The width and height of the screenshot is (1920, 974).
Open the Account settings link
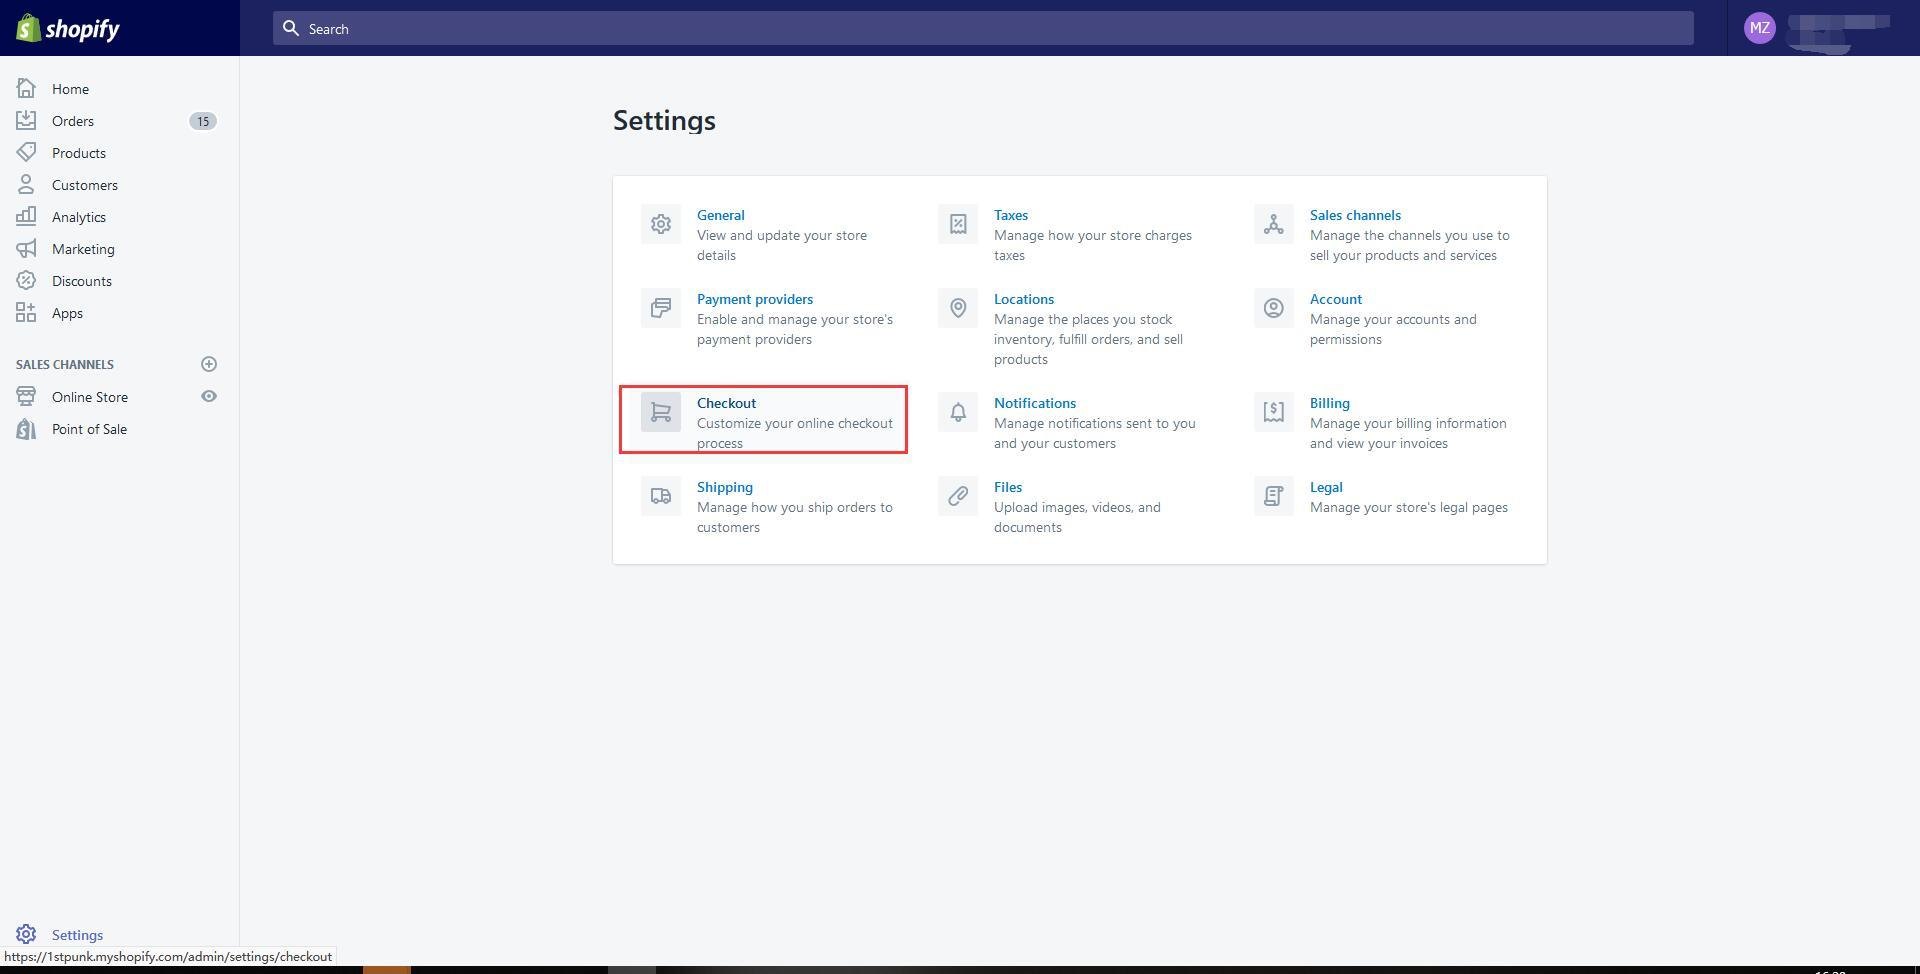pos(1336,299)
